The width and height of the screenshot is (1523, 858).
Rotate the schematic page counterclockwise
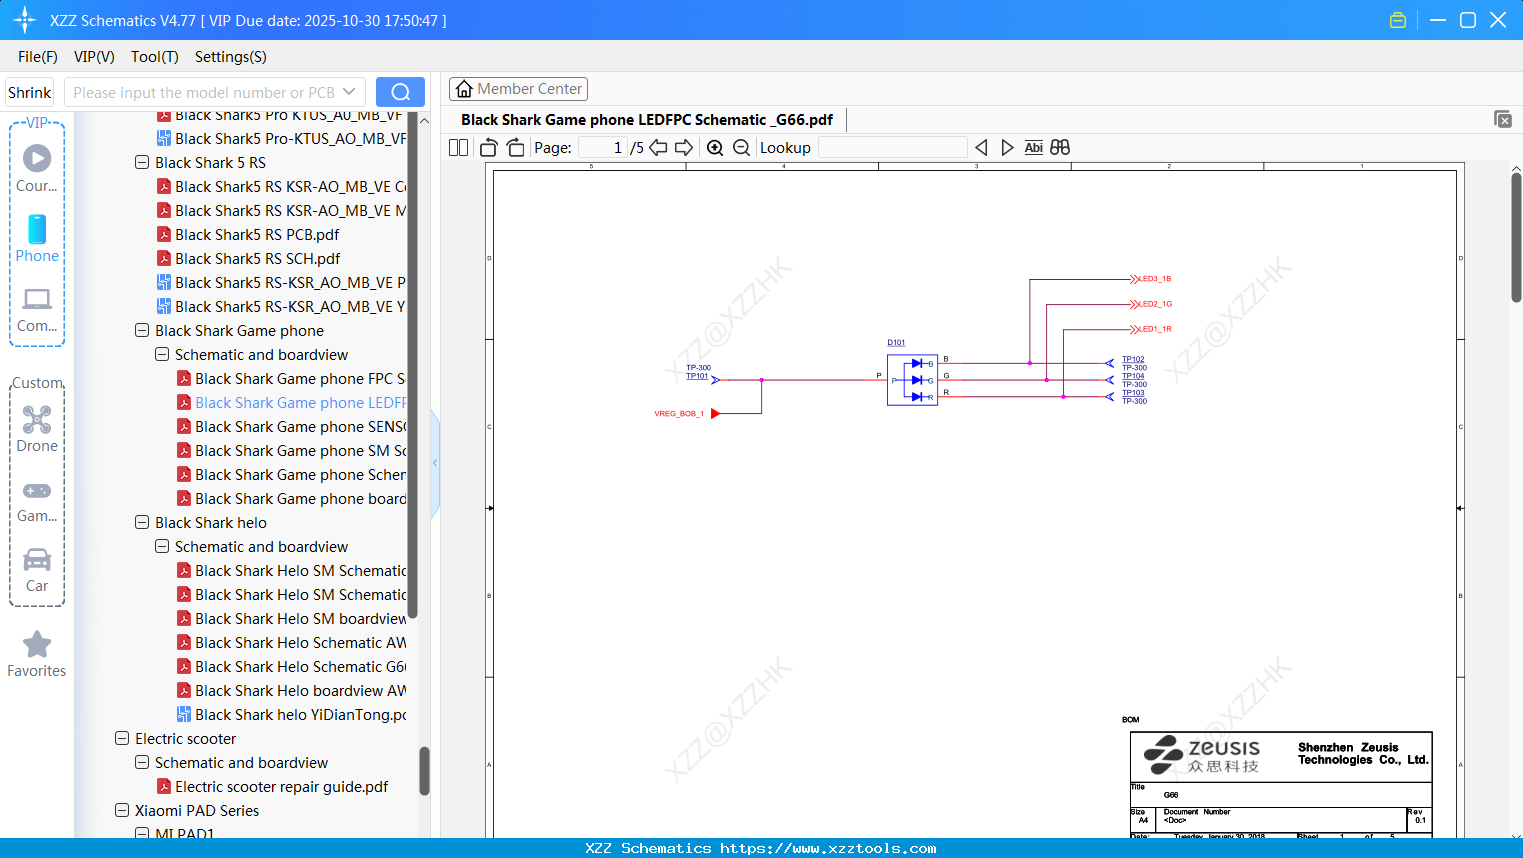[488, 147]
